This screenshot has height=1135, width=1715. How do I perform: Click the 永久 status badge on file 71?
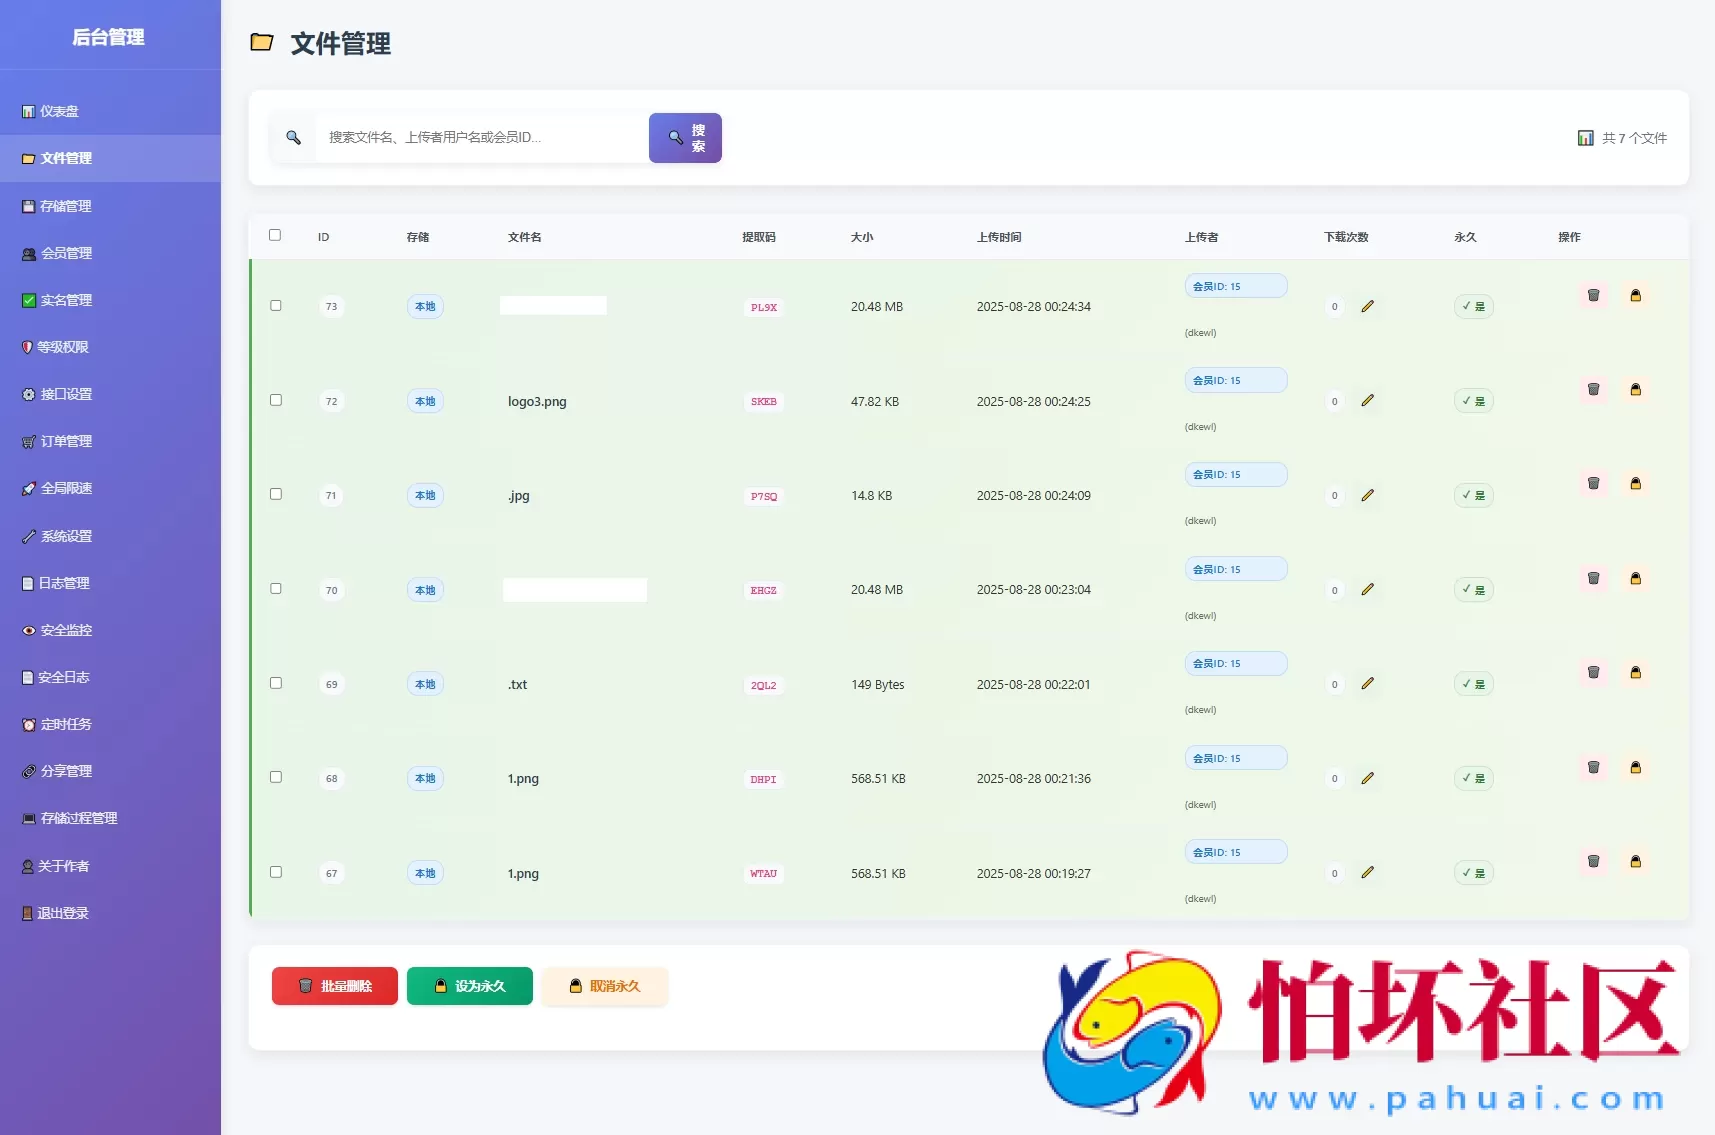1472,495
